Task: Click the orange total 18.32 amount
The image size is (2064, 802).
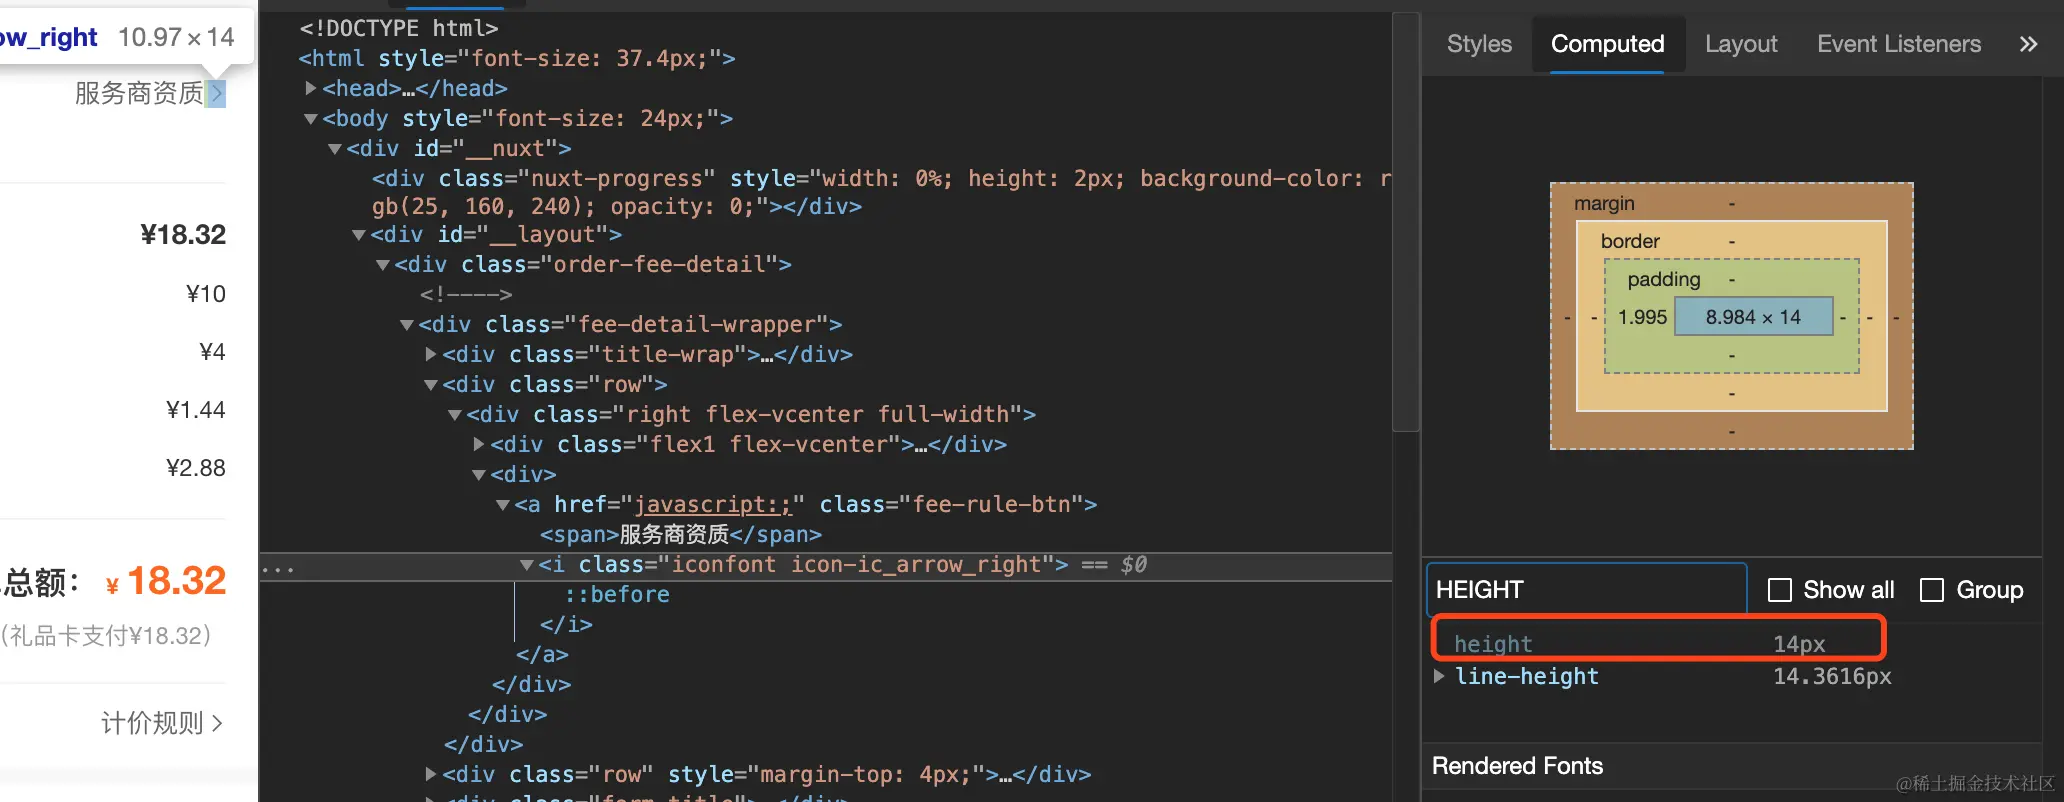Action: click(x=176, y=581)
